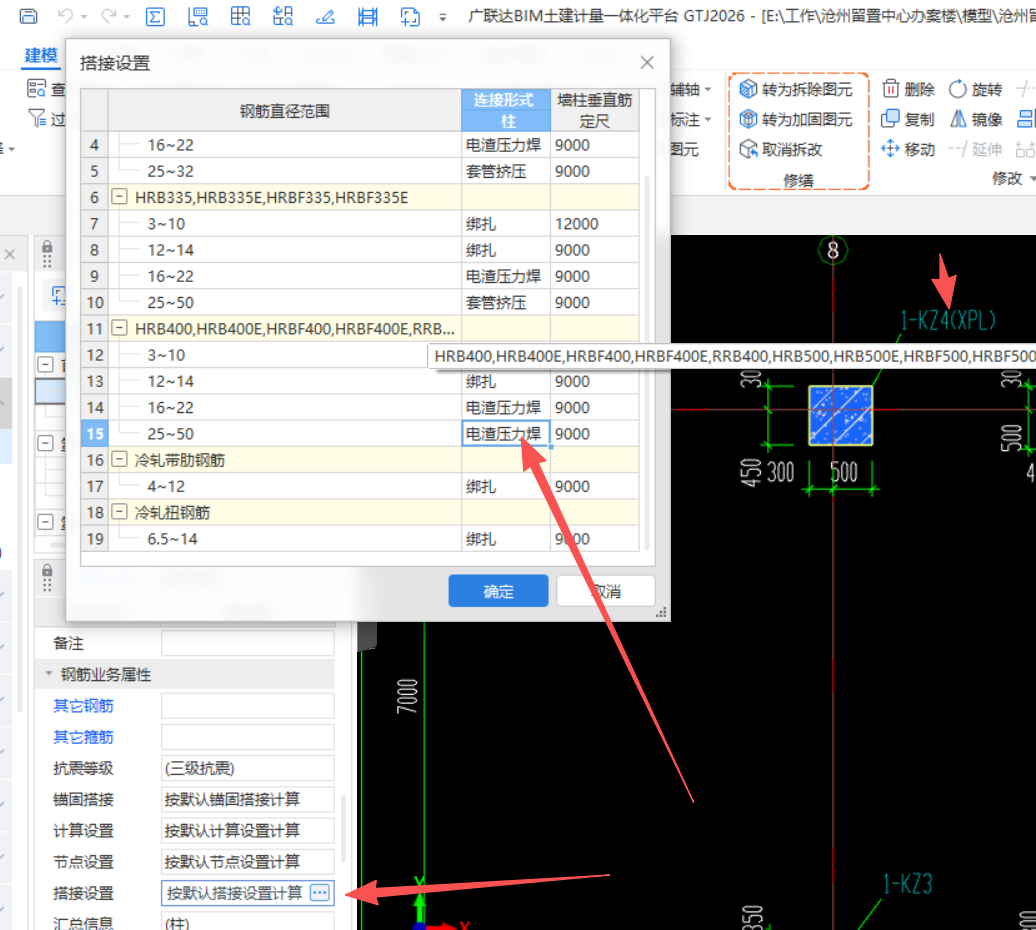
Task: Click row number 15 header
Action: (95, 434)
